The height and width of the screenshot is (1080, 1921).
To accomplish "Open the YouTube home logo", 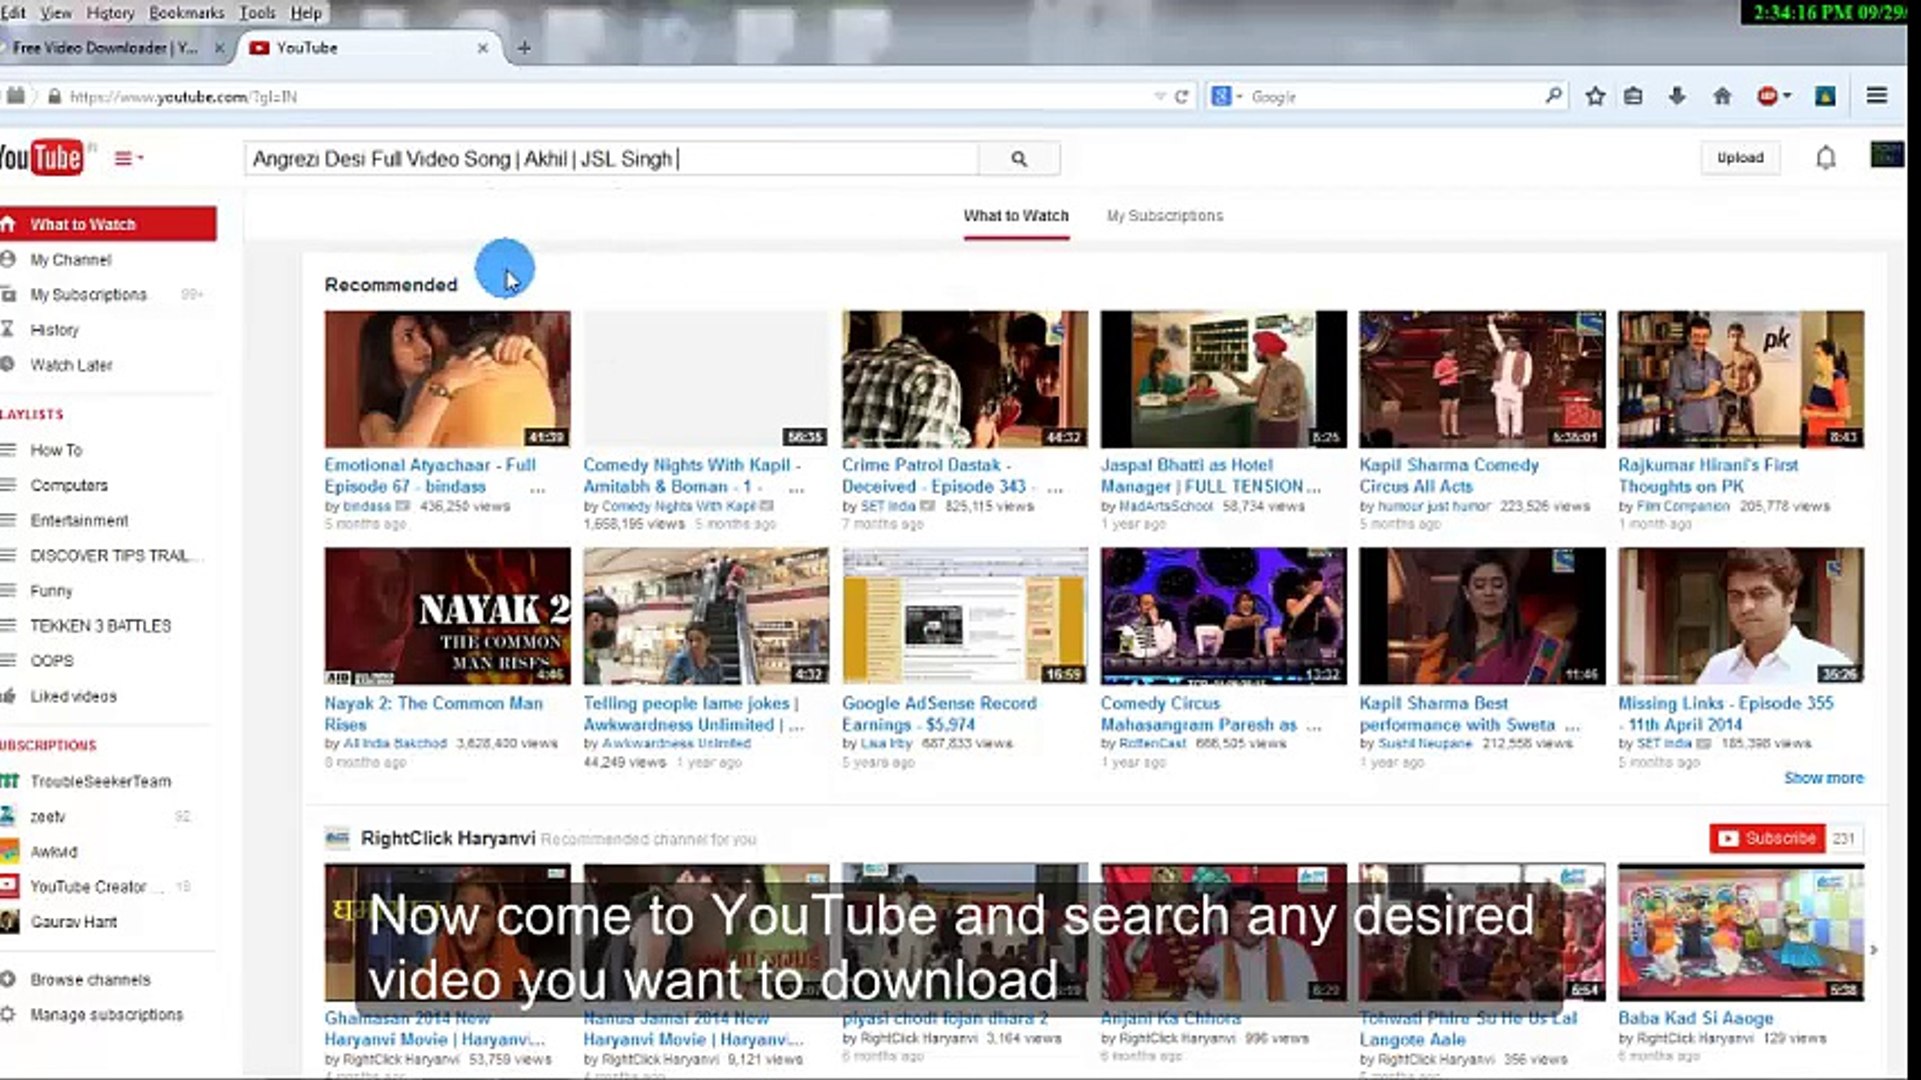I will click(45, 157).
